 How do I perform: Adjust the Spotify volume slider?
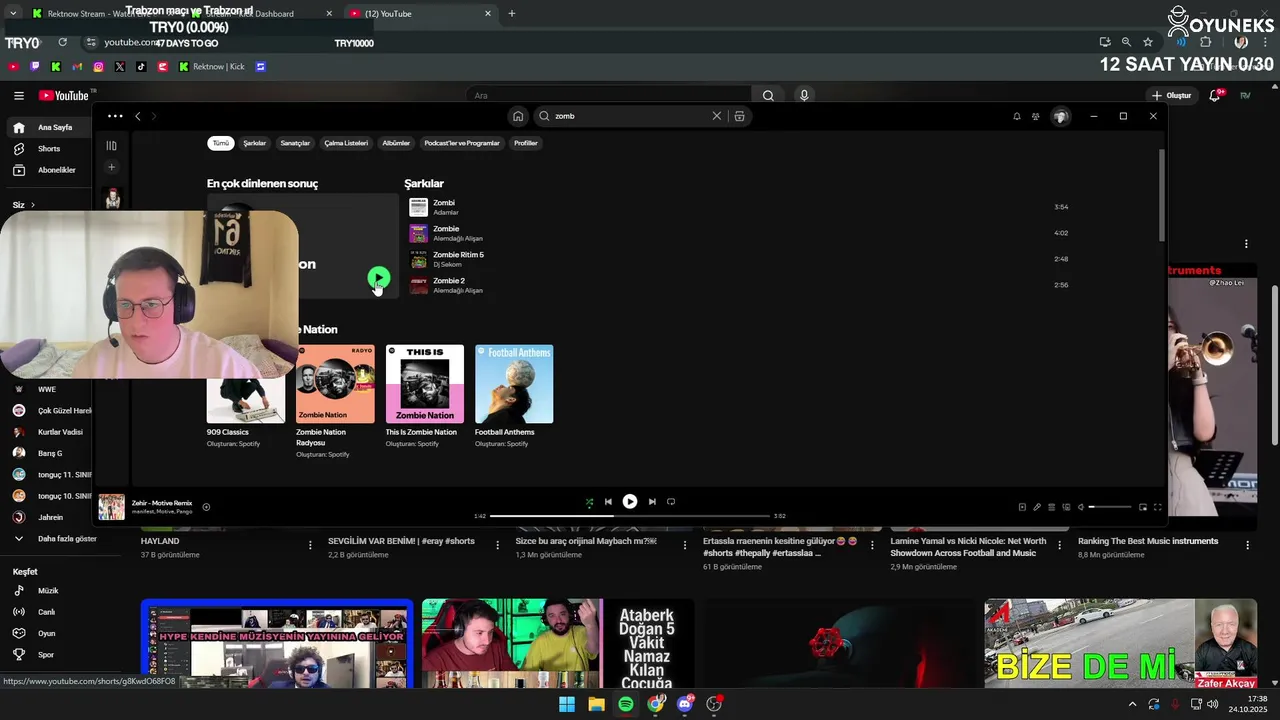click(1110, 507)
